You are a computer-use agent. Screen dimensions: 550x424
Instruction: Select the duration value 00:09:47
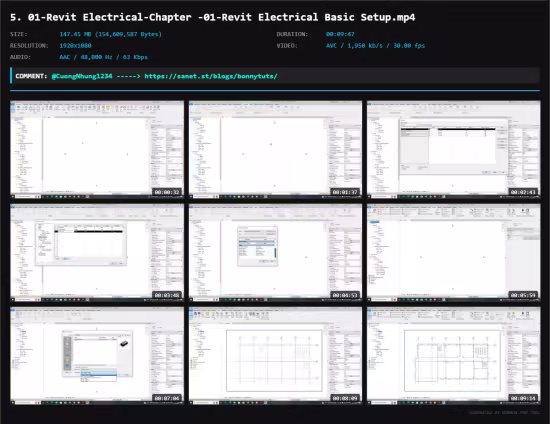coord(340,34)
